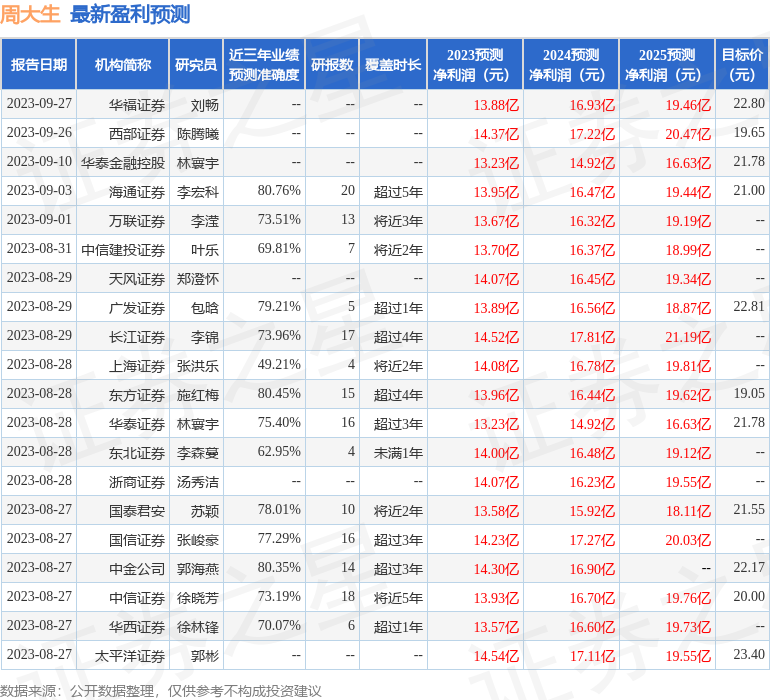Click institution name 西部证券
This screenshot has width=770, height=700.
click(x=137, y=134)
